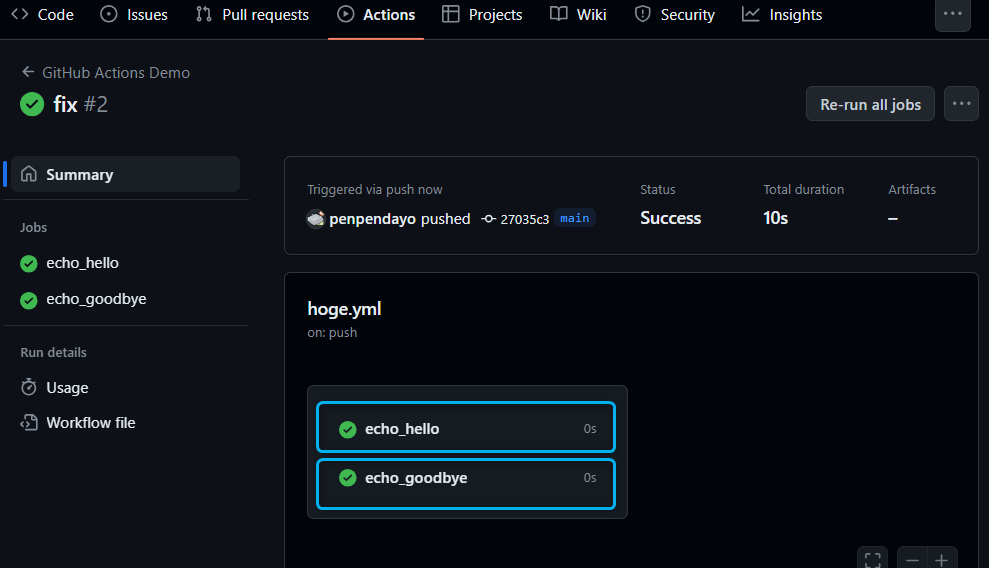The image size is (989, 568).
Task: Click the Success status text
Action: 670,218
